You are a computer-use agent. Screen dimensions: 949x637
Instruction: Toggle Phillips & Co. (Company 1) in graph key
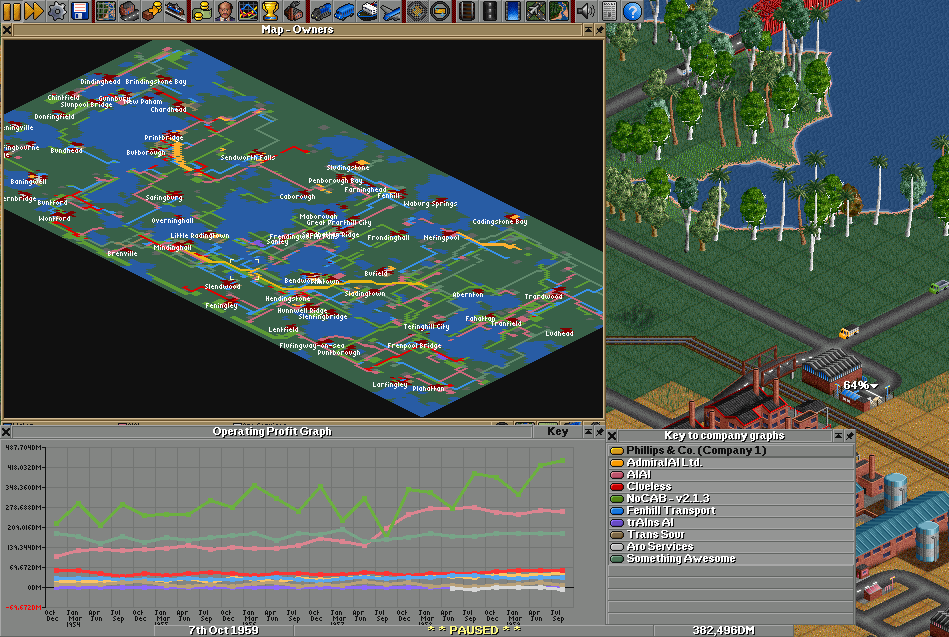(x=731, y=451)
